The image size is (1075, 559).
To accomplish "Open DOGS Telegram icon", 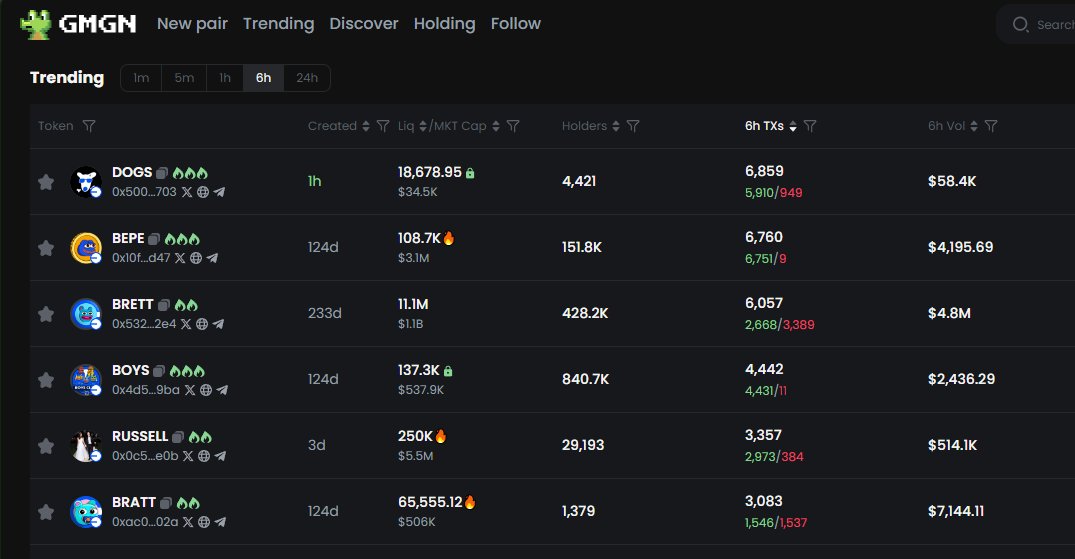I will point(219,192).
